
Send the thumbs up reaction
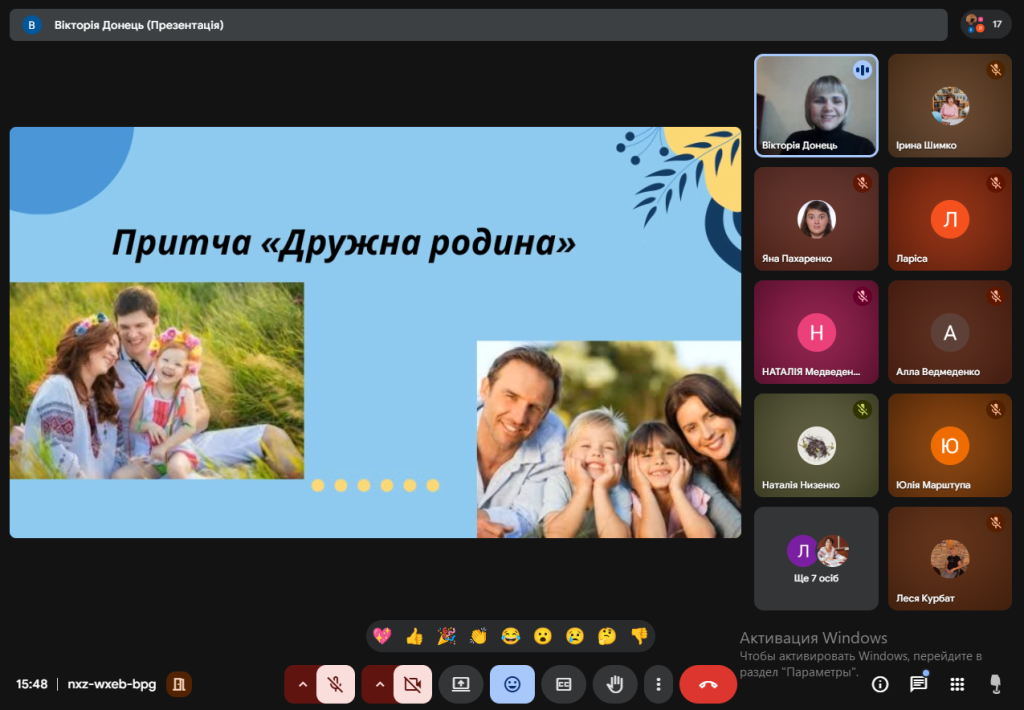[x=414, y=636]
